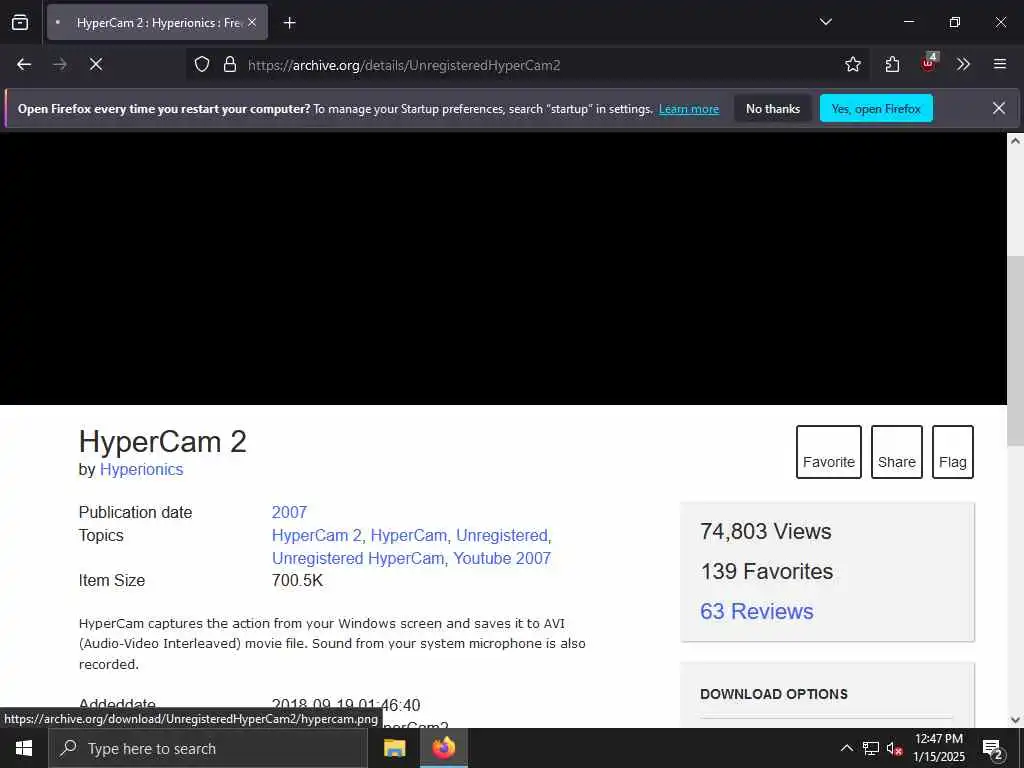1024x768 pixels.
Task: Select the HyperCam 2 : Hyperionics tab
Action: click(x=157, y=22)
